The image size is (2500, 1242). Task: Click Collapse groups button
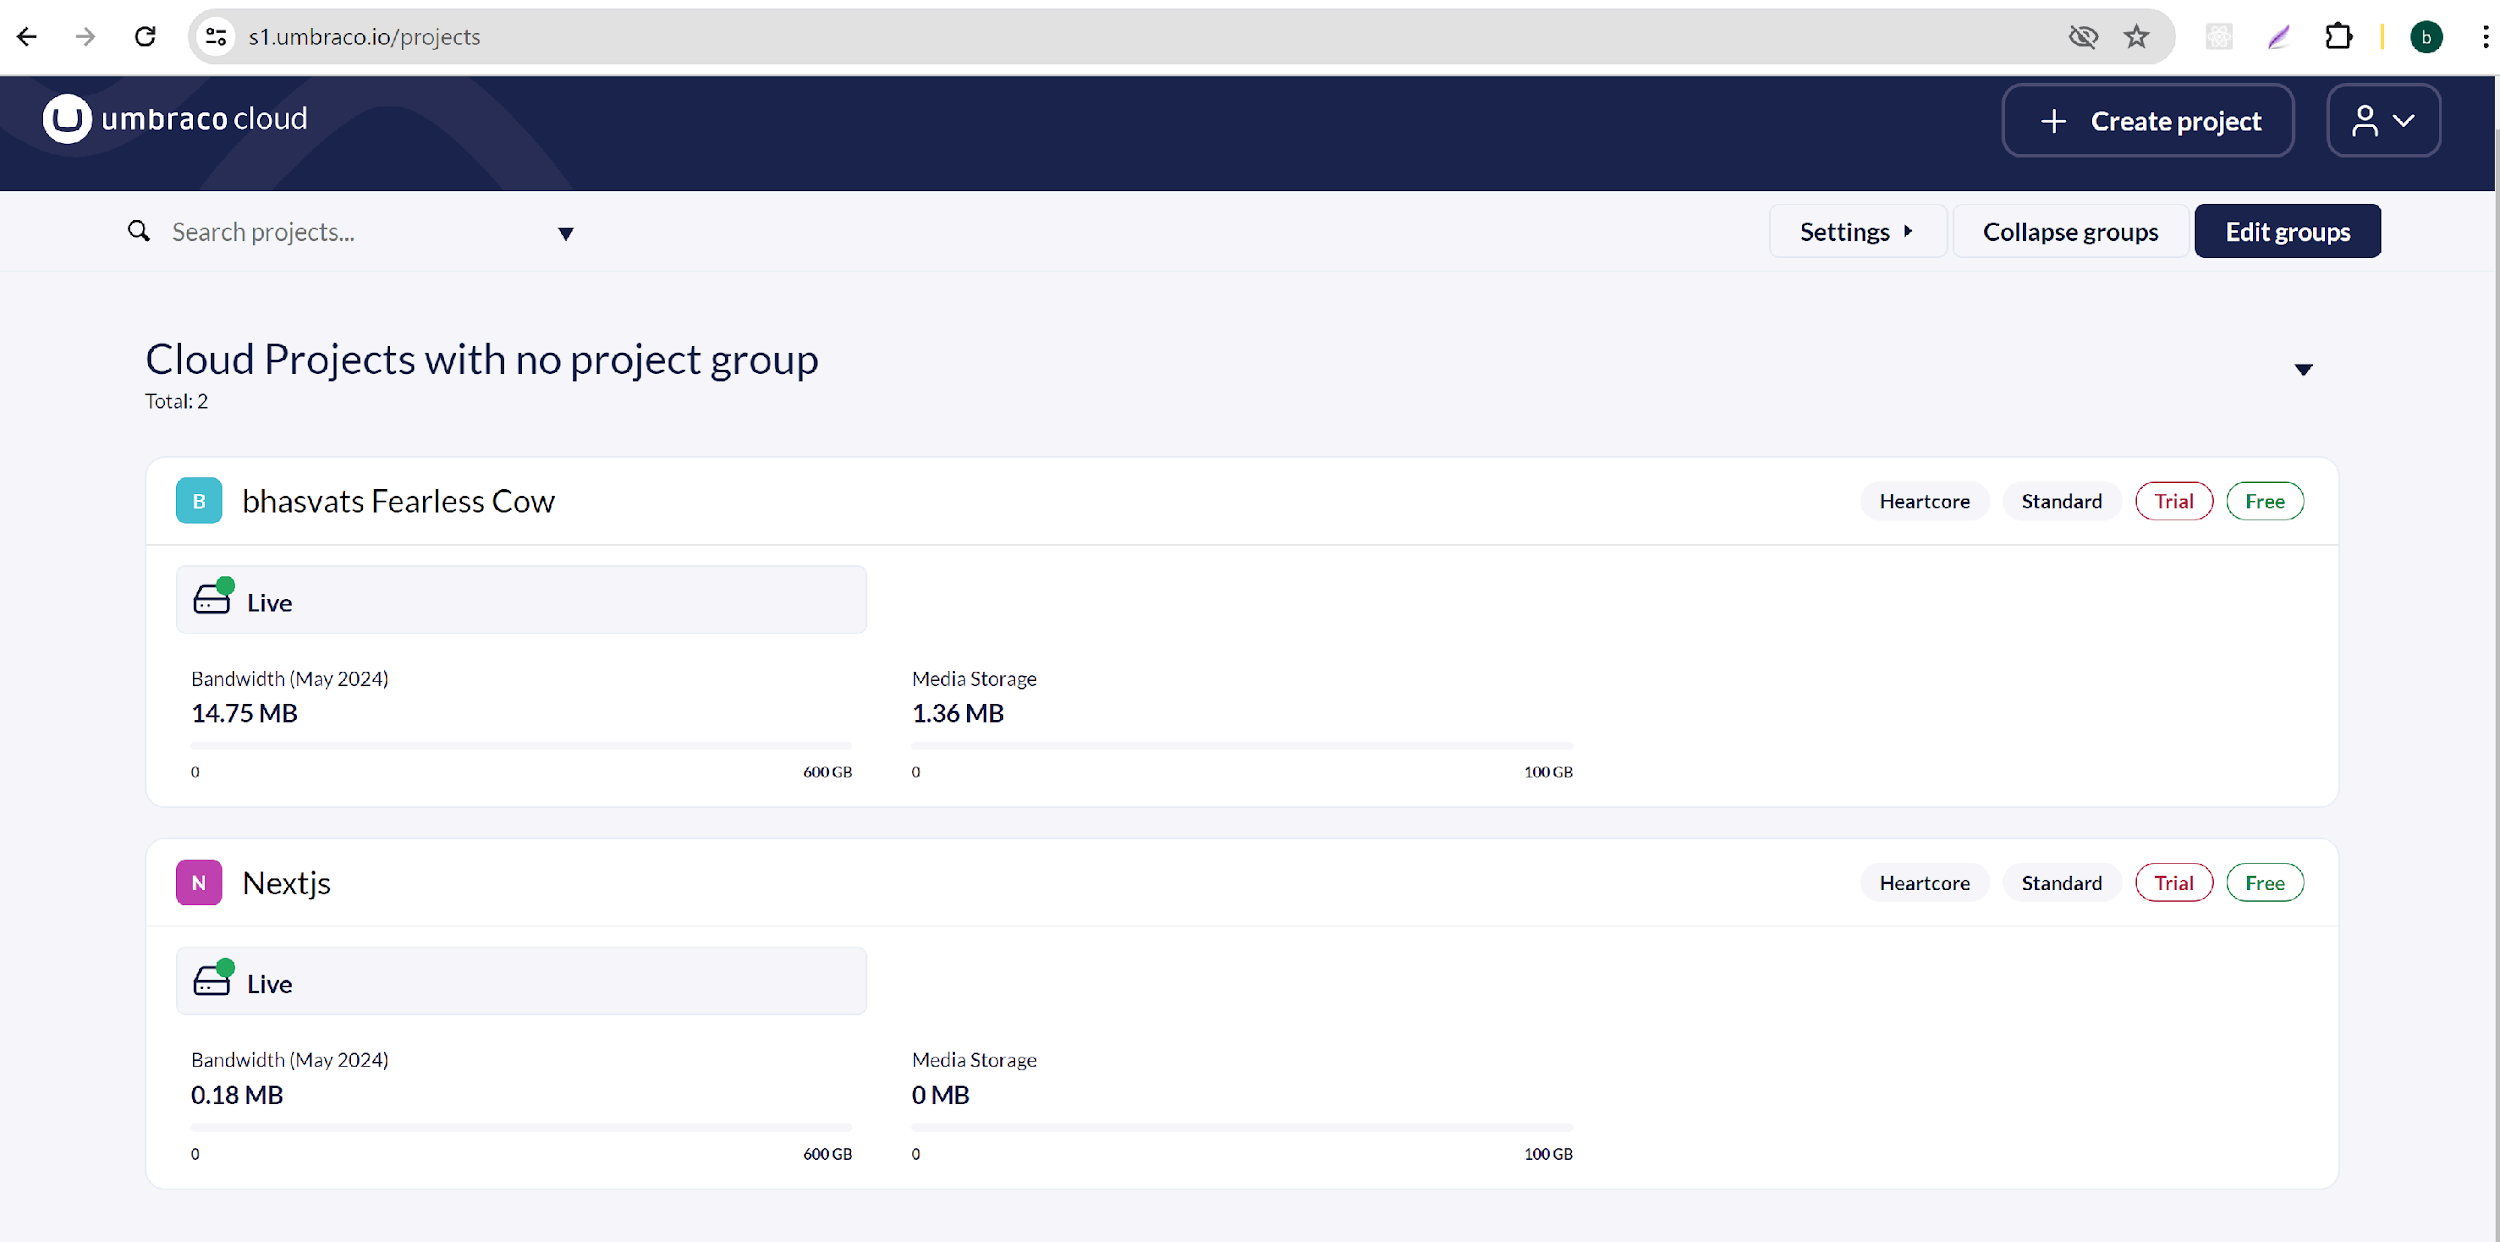[x=2070, y=232]
